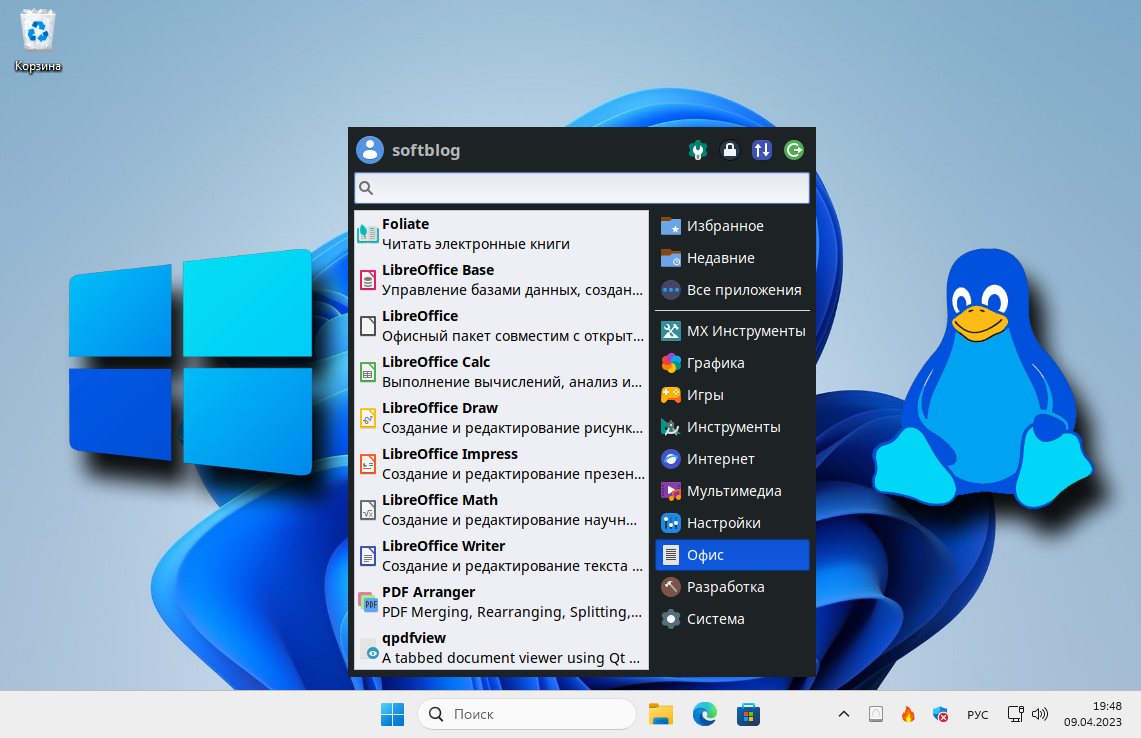The image size is (1141, 738).
Task: Launch PDF Arranger
Action: (501, 601)
